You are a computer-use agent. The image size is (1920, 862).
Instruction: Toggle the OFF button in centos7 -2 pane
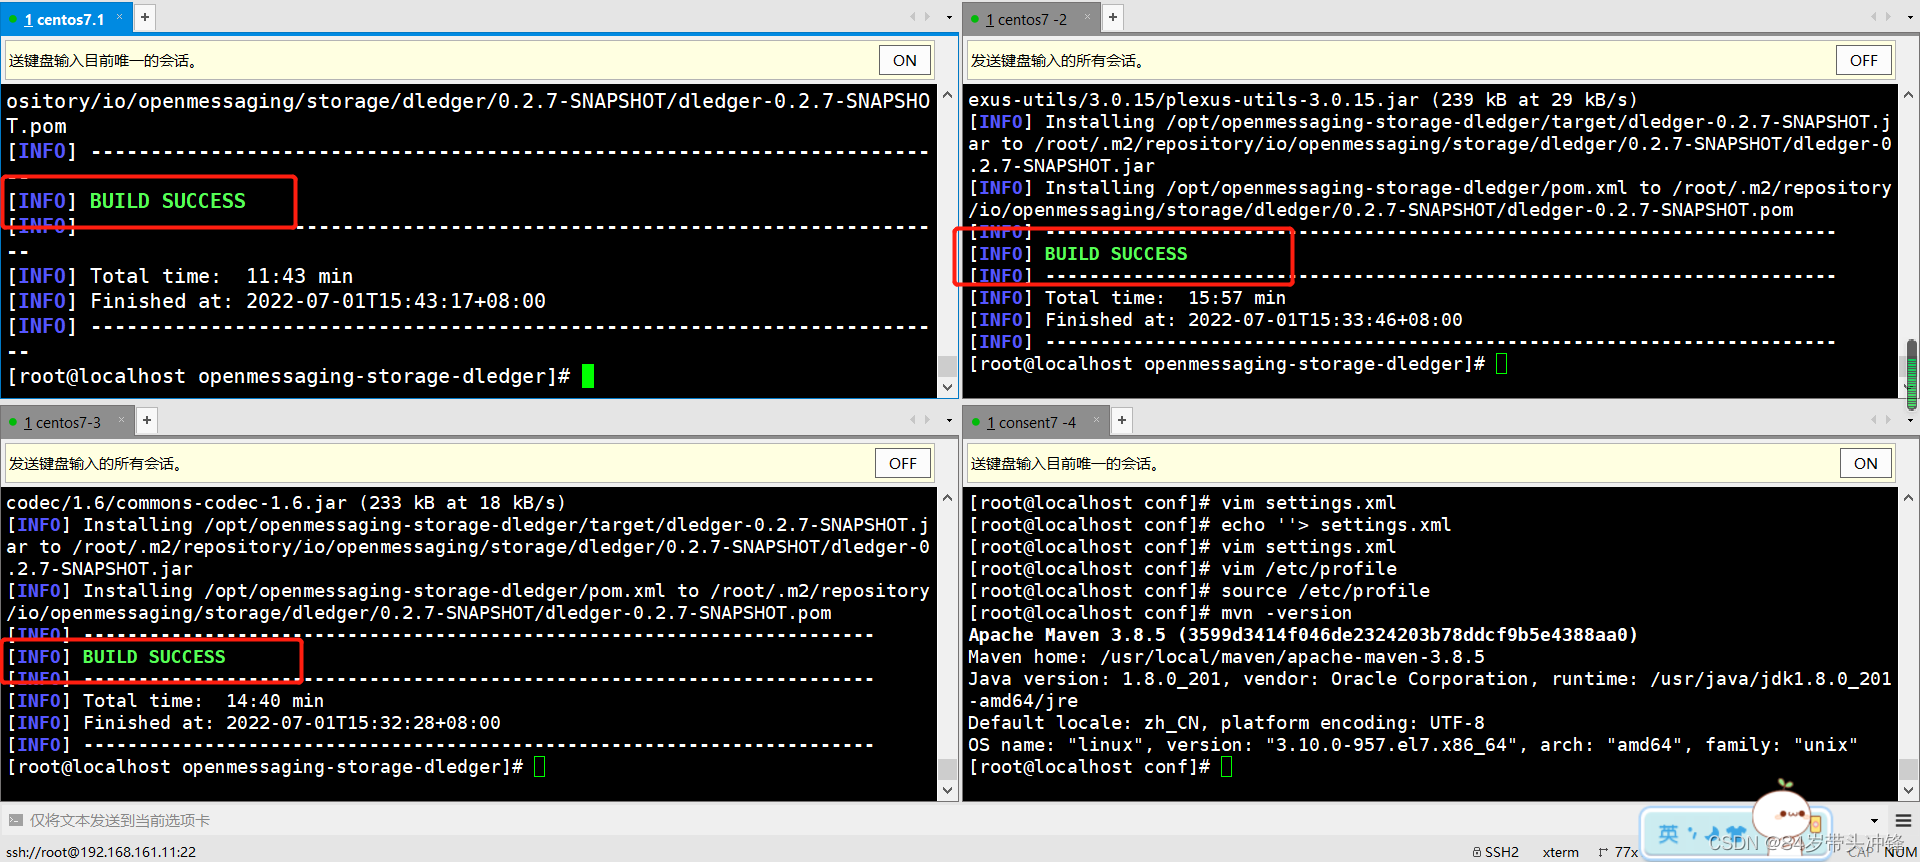[x=1864, y=60]
